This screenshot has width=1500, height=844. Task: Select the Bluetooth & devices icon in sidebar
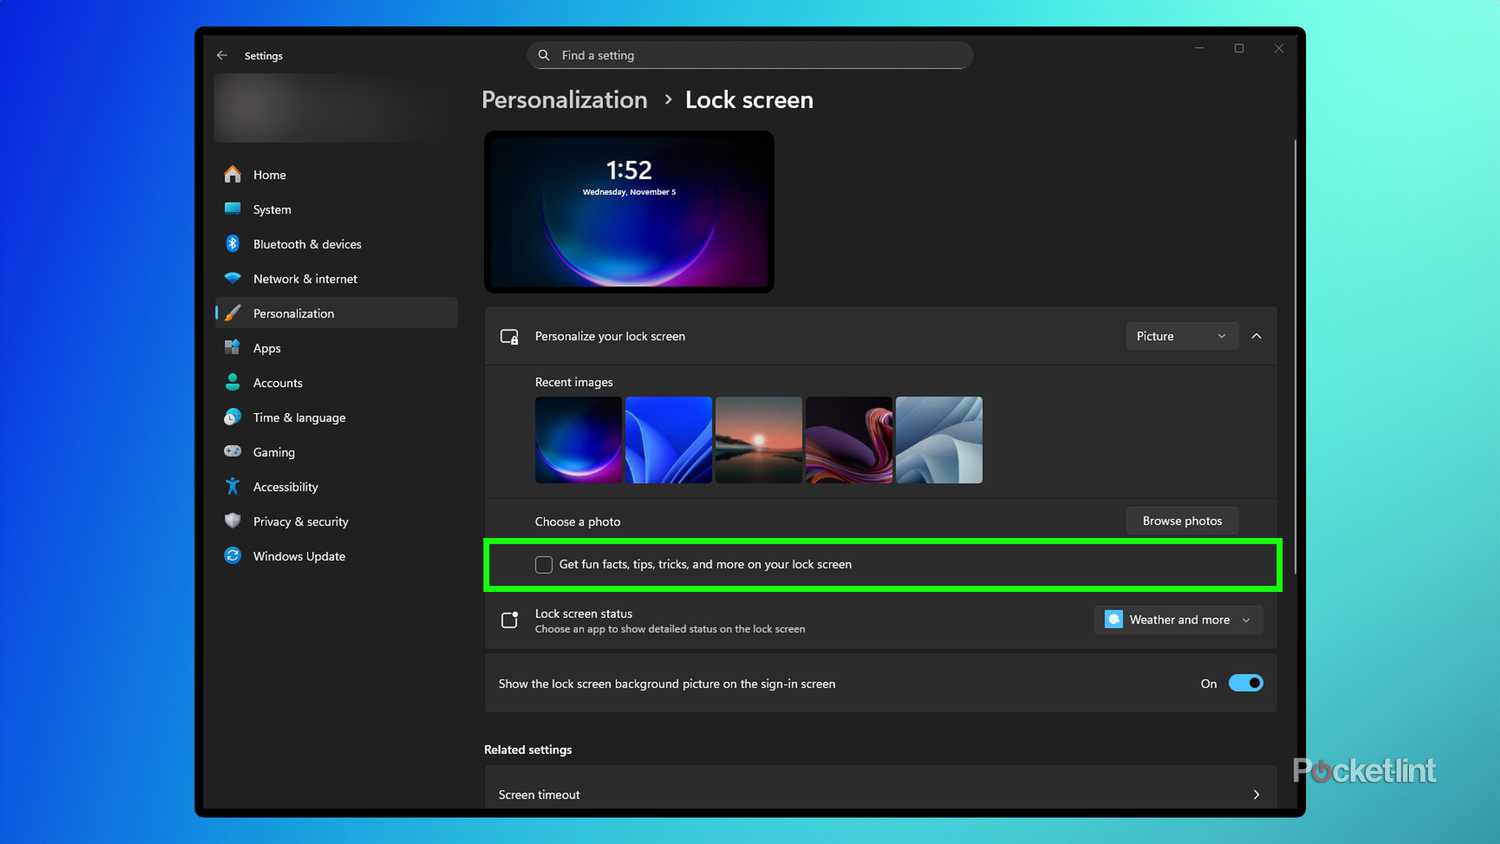click(232, 243)
